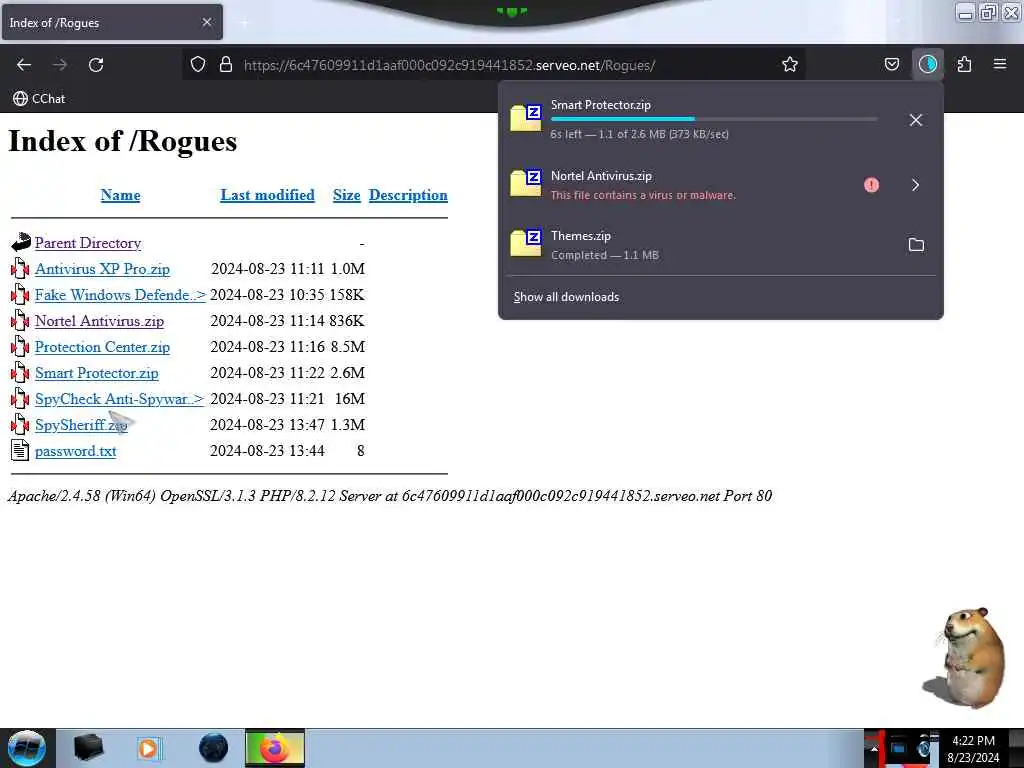The width and height of the screenshot is (1024, 768).
Task: Click the archive icon beside SpySheriff.zip
Action: point(20,424)
